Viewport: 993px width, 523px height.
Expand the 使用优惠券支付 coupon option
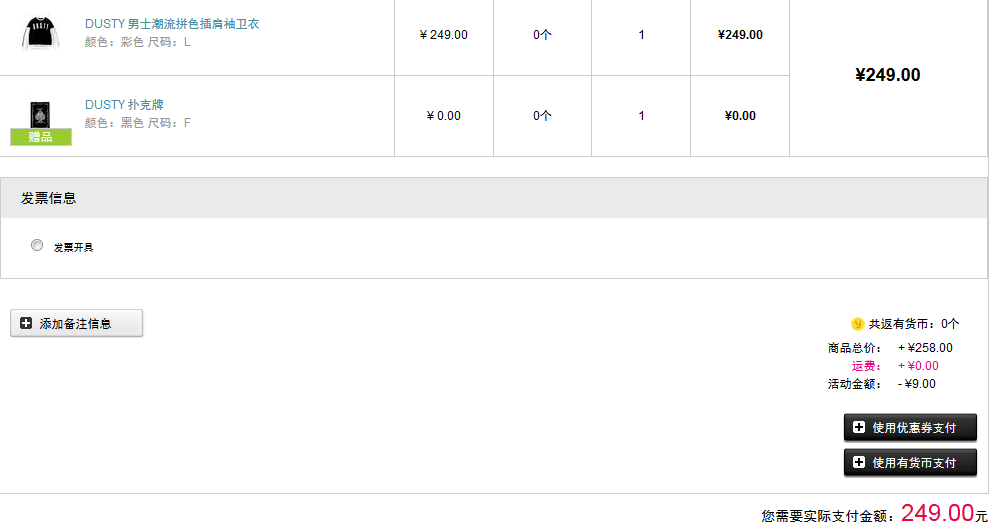click(x=910, y=427)
